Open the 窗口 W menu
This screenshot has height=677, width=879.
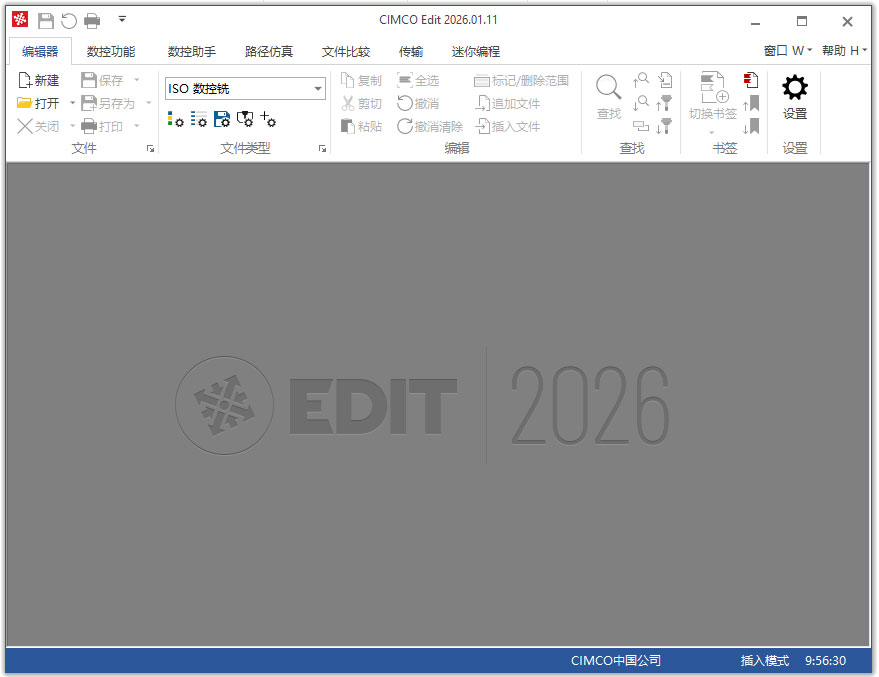tap(788, 51)
